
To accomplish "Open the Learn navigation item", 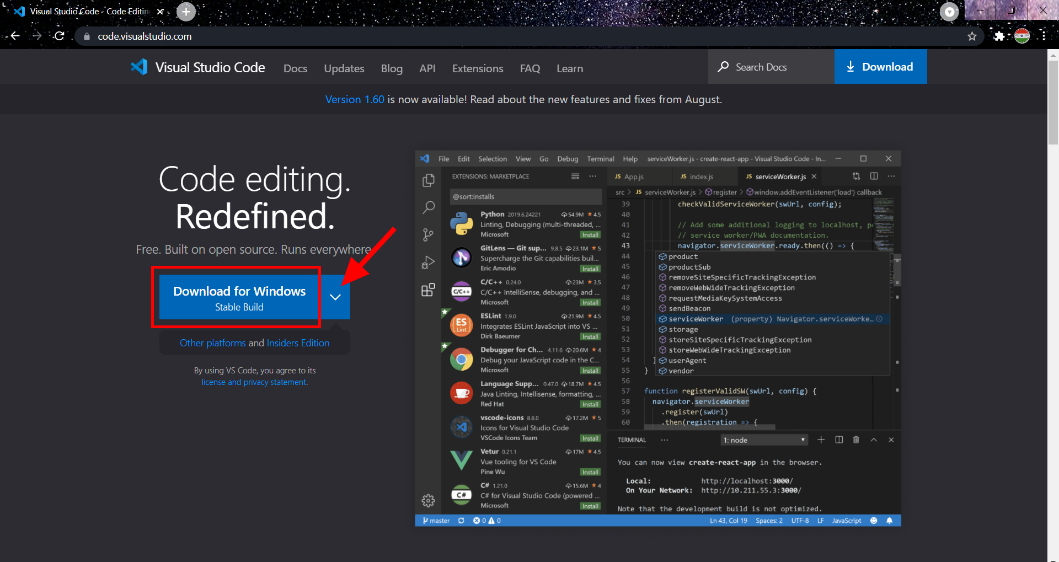I will click(x=570, y=68).
